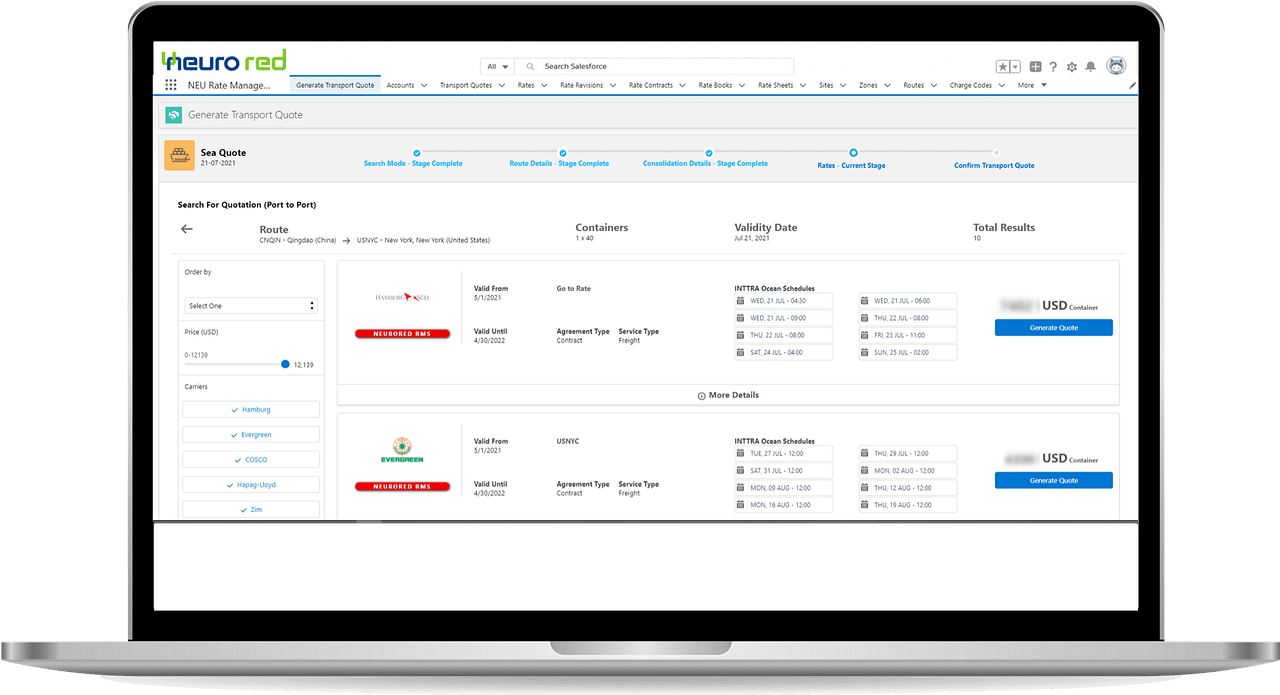Screen dimensions: 1280x695
Task: Open the App Launcher grid icon
Action: [171, 86]
